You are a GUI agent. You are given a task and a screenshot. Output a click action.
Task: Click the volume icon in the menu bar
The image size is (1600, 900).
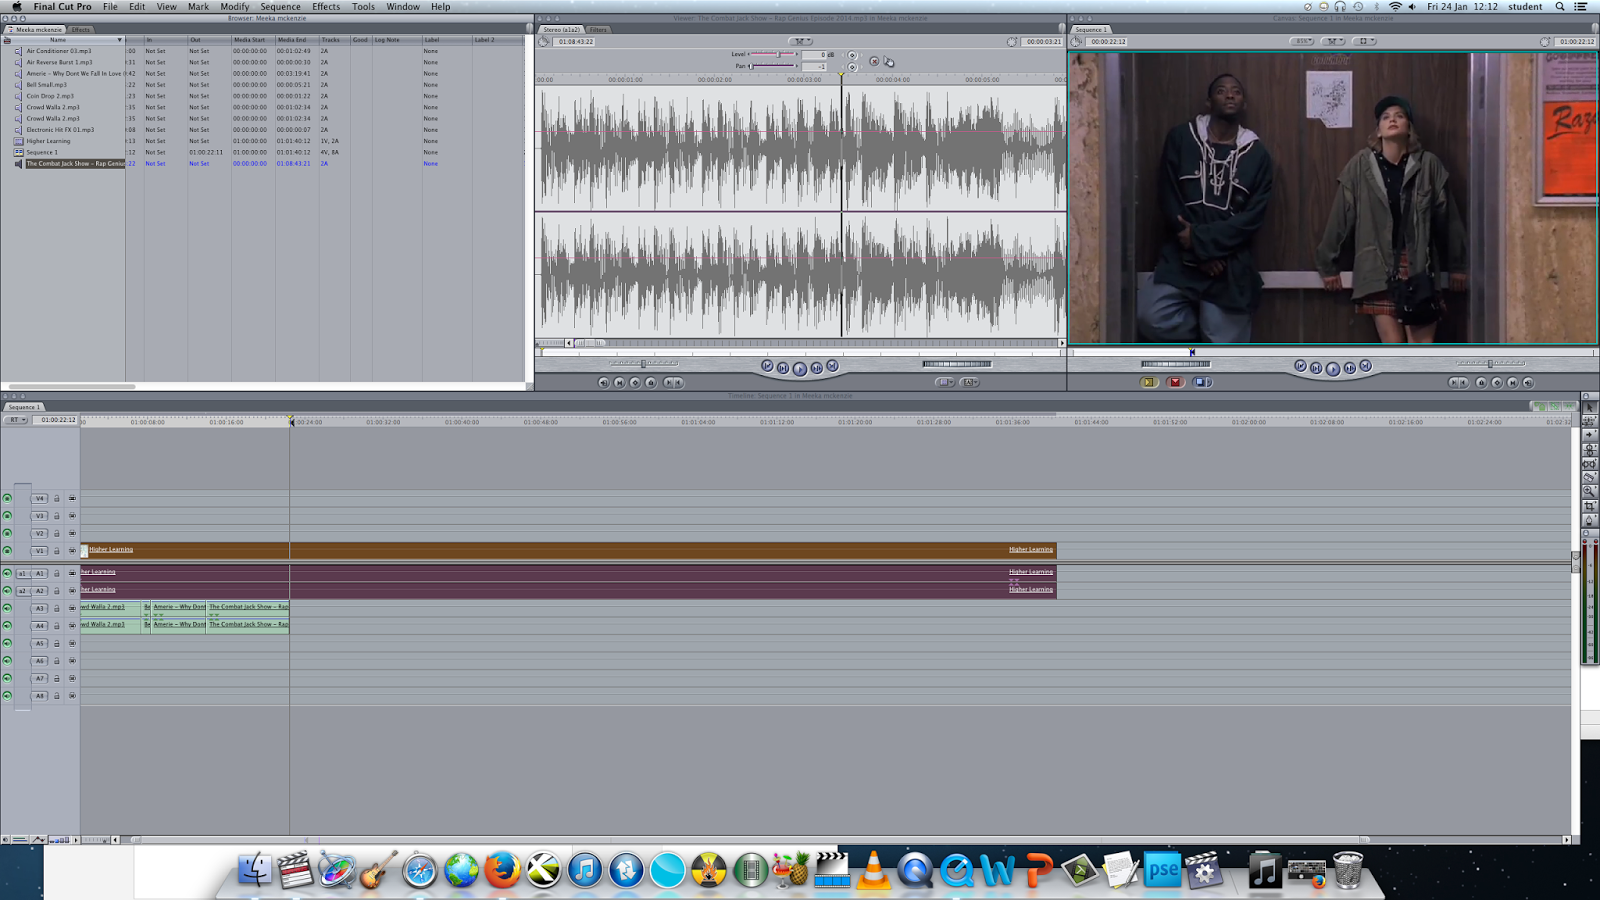1412,6
